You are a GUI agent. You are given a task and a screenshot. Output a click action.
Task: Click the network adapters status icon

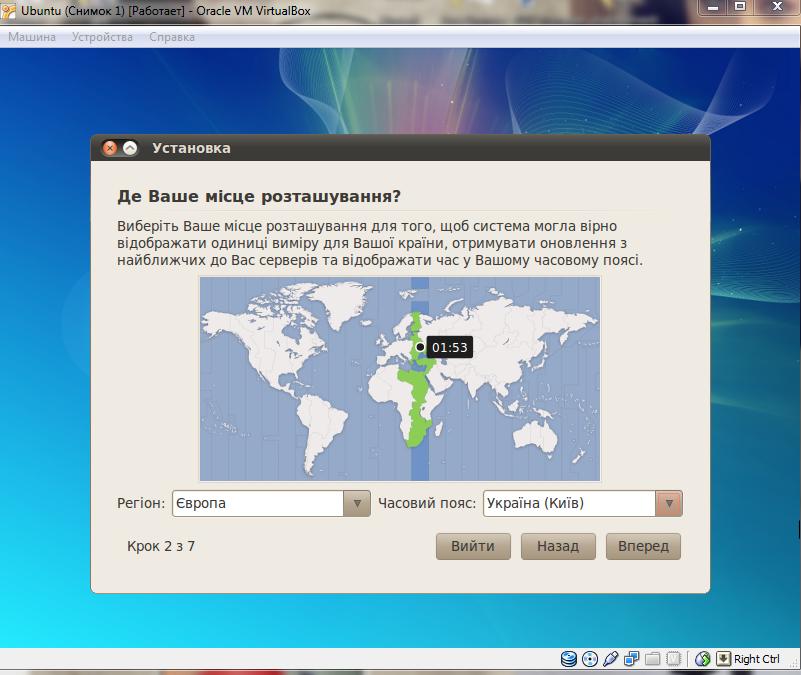[x=631, y=659]
